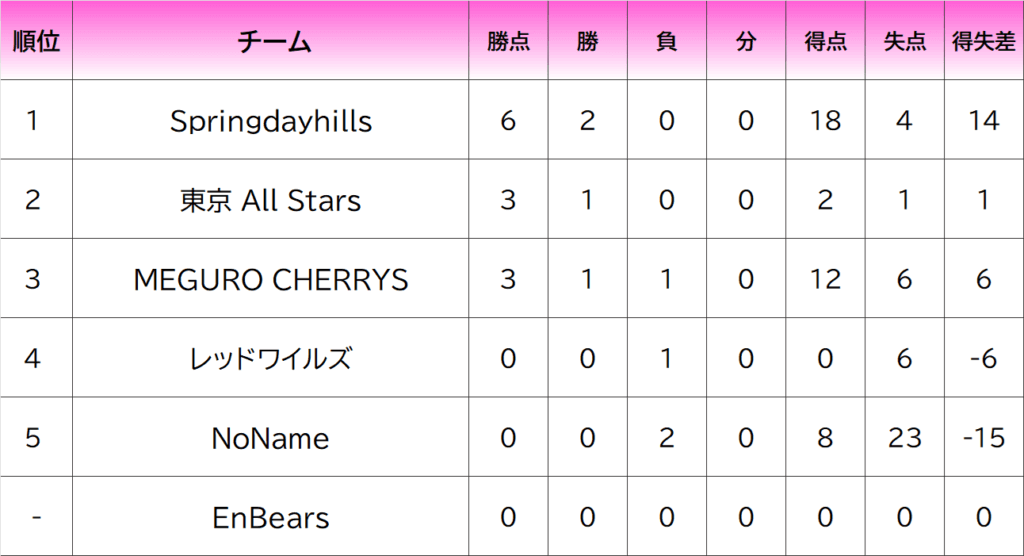Image resolution: width=1024 pixels, height=556 pixels.
Task: Click MEGURO CHERRYS goals scored 12
Action: point(825,279)
